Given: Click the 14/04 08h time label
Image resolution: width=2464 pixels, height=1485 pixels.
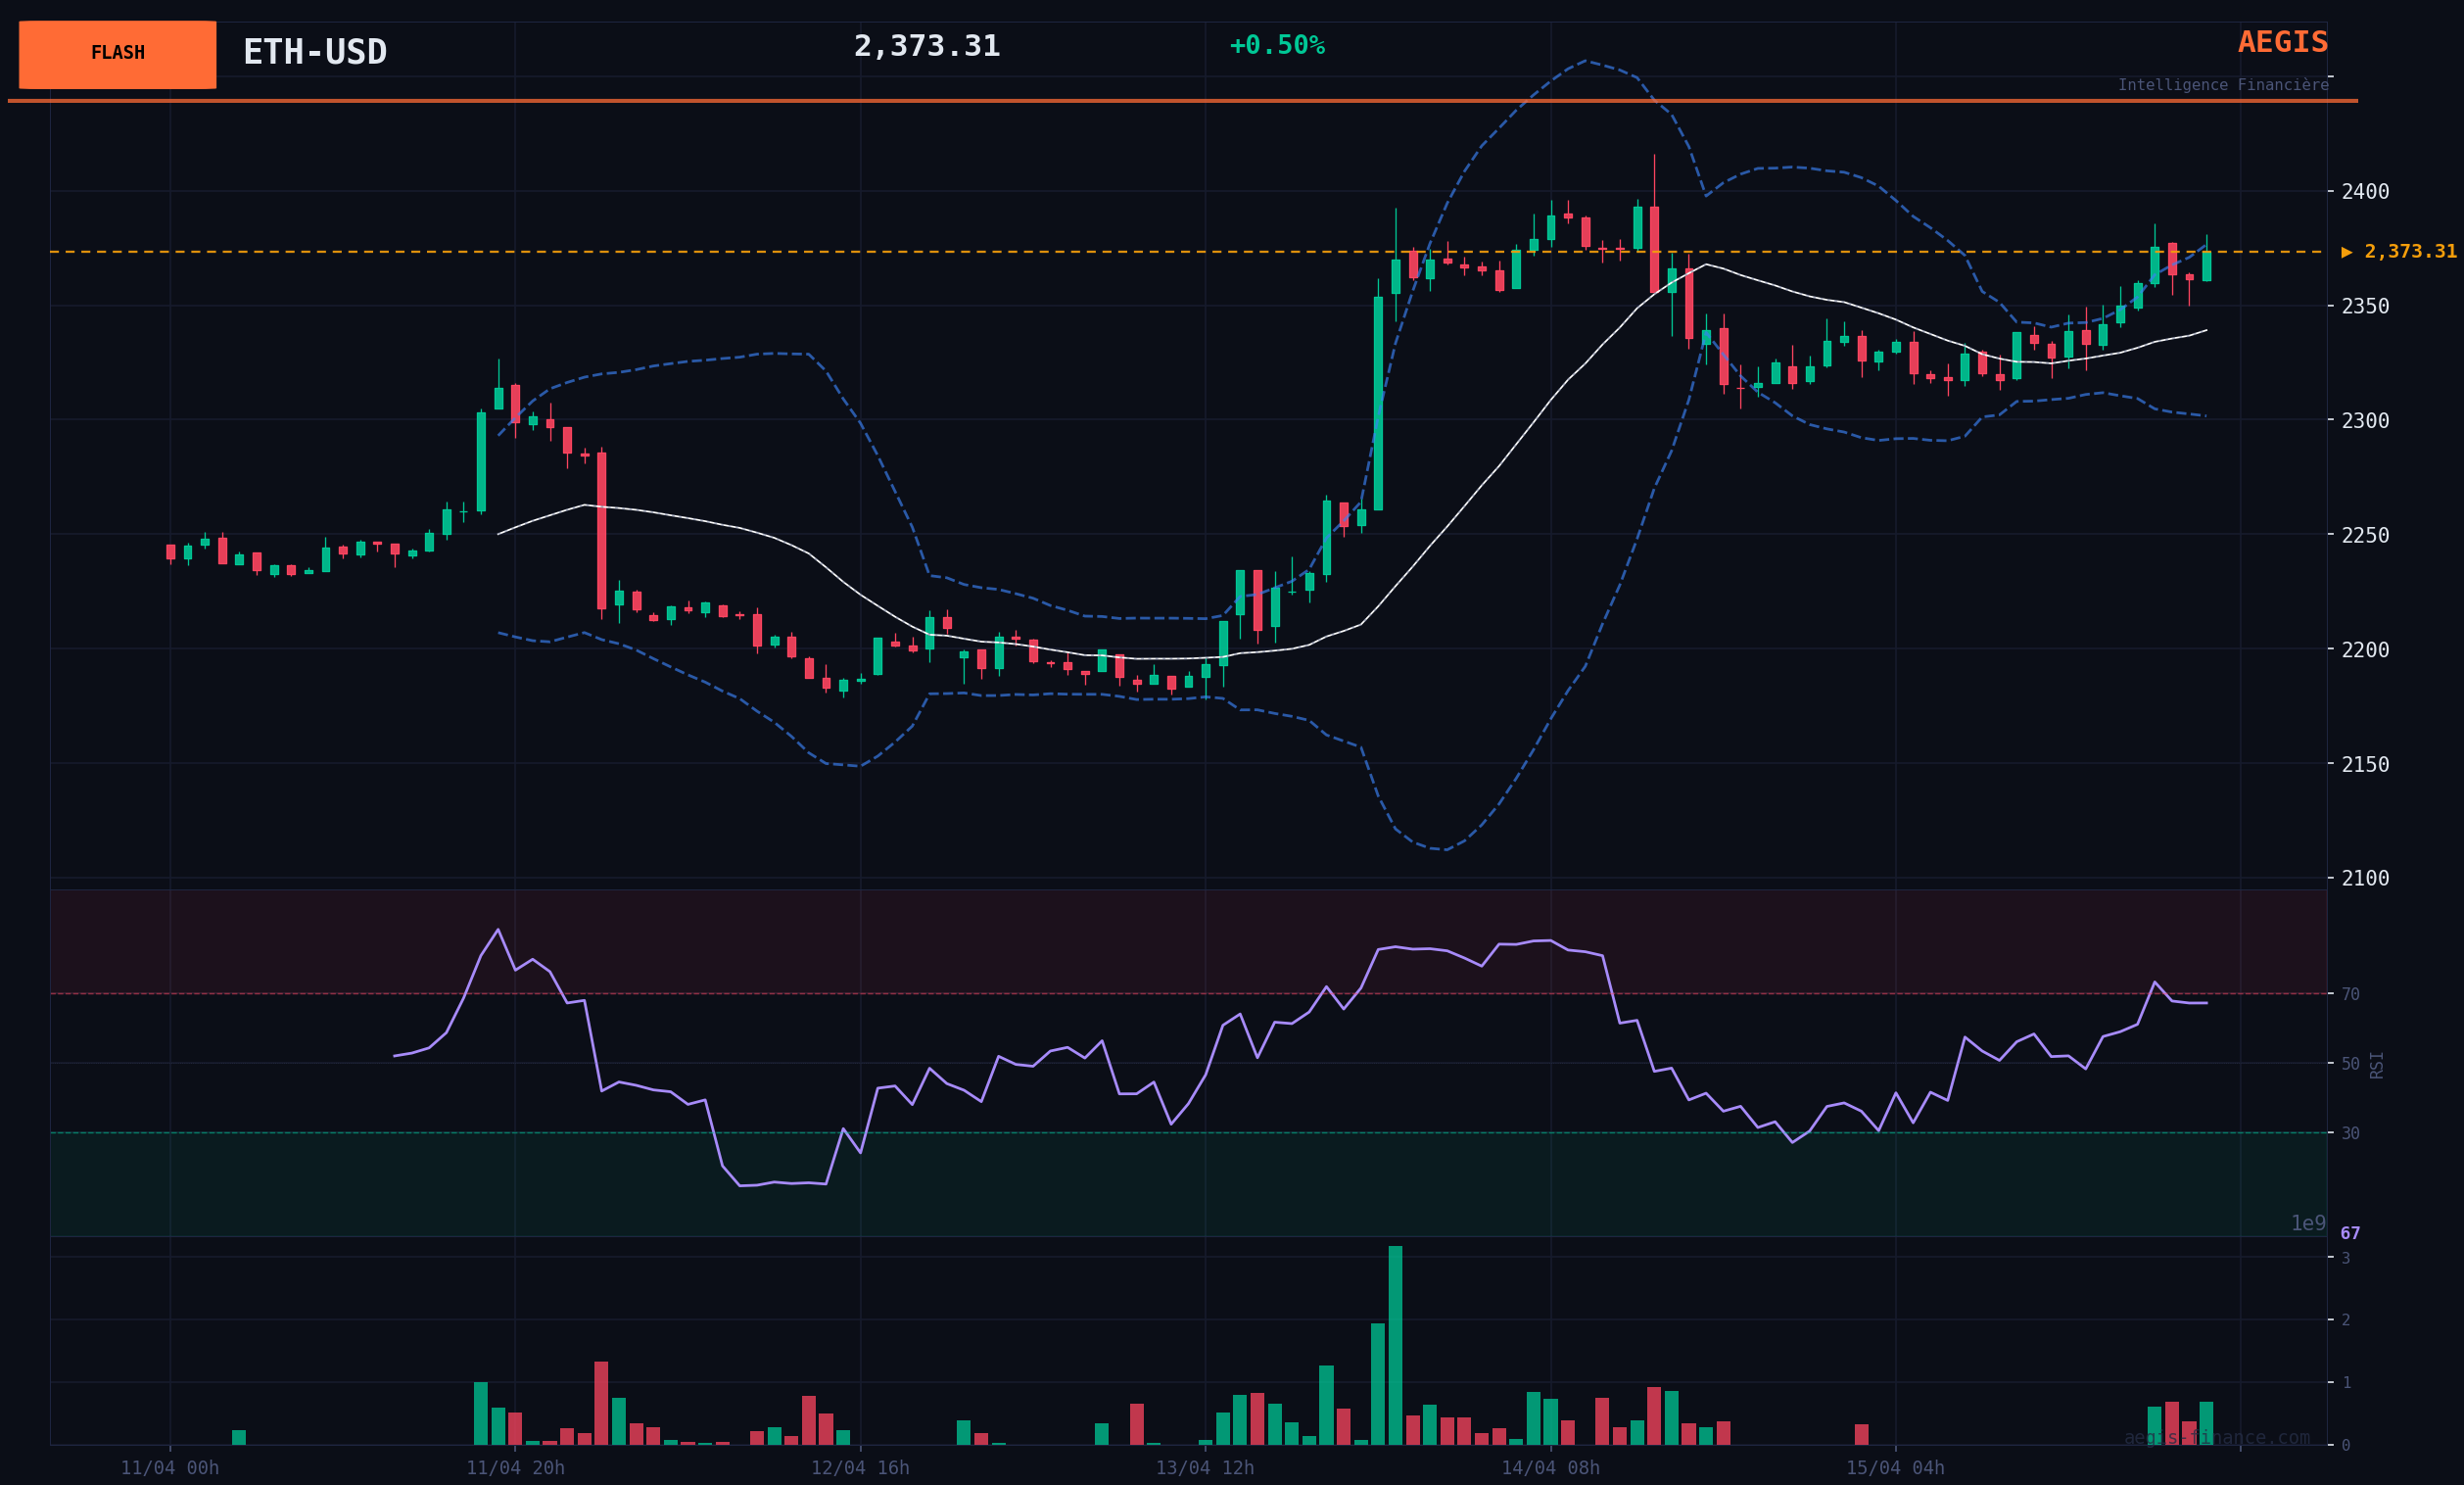Looking at the screenshot, I should [1550, 1468].
